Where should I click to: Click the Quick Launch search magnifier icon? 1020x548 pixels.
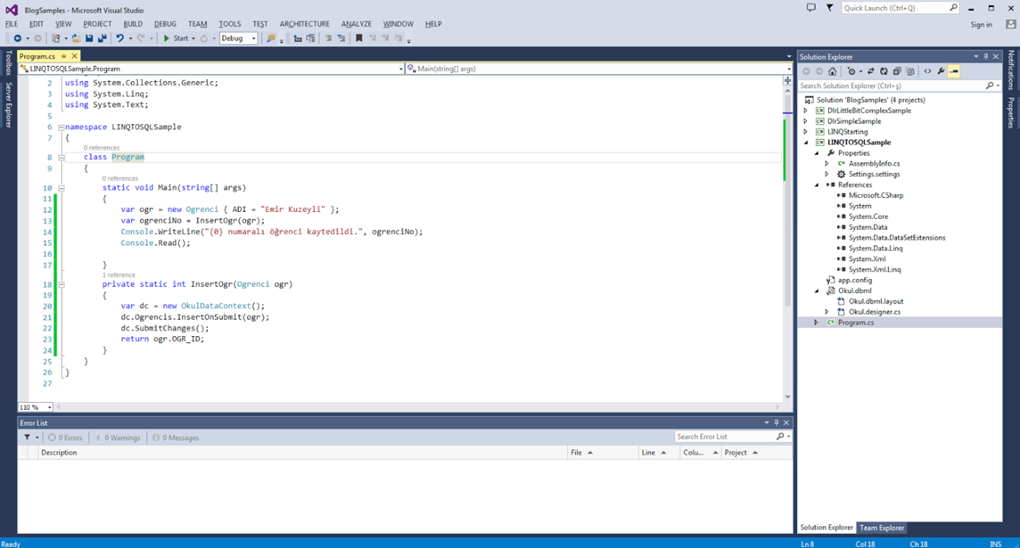(x=953, y=8)
